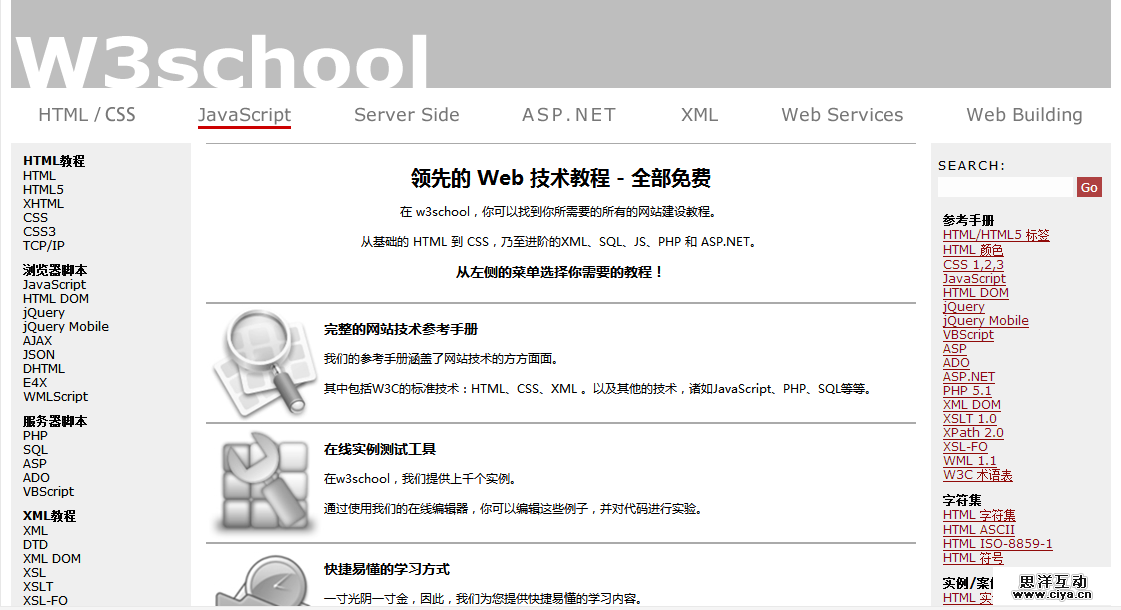
Task: Open jQuery Mobile in left sidebar
Action: click(x=66, y=327)
